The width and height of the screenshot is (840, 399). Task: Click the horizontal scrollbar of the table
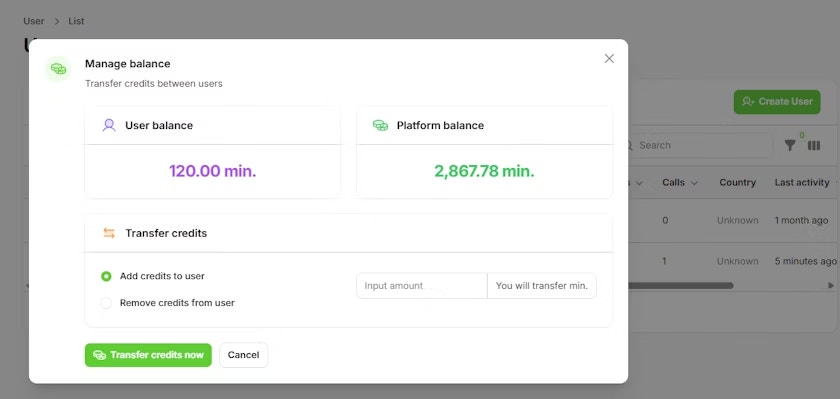pos(680,286)
